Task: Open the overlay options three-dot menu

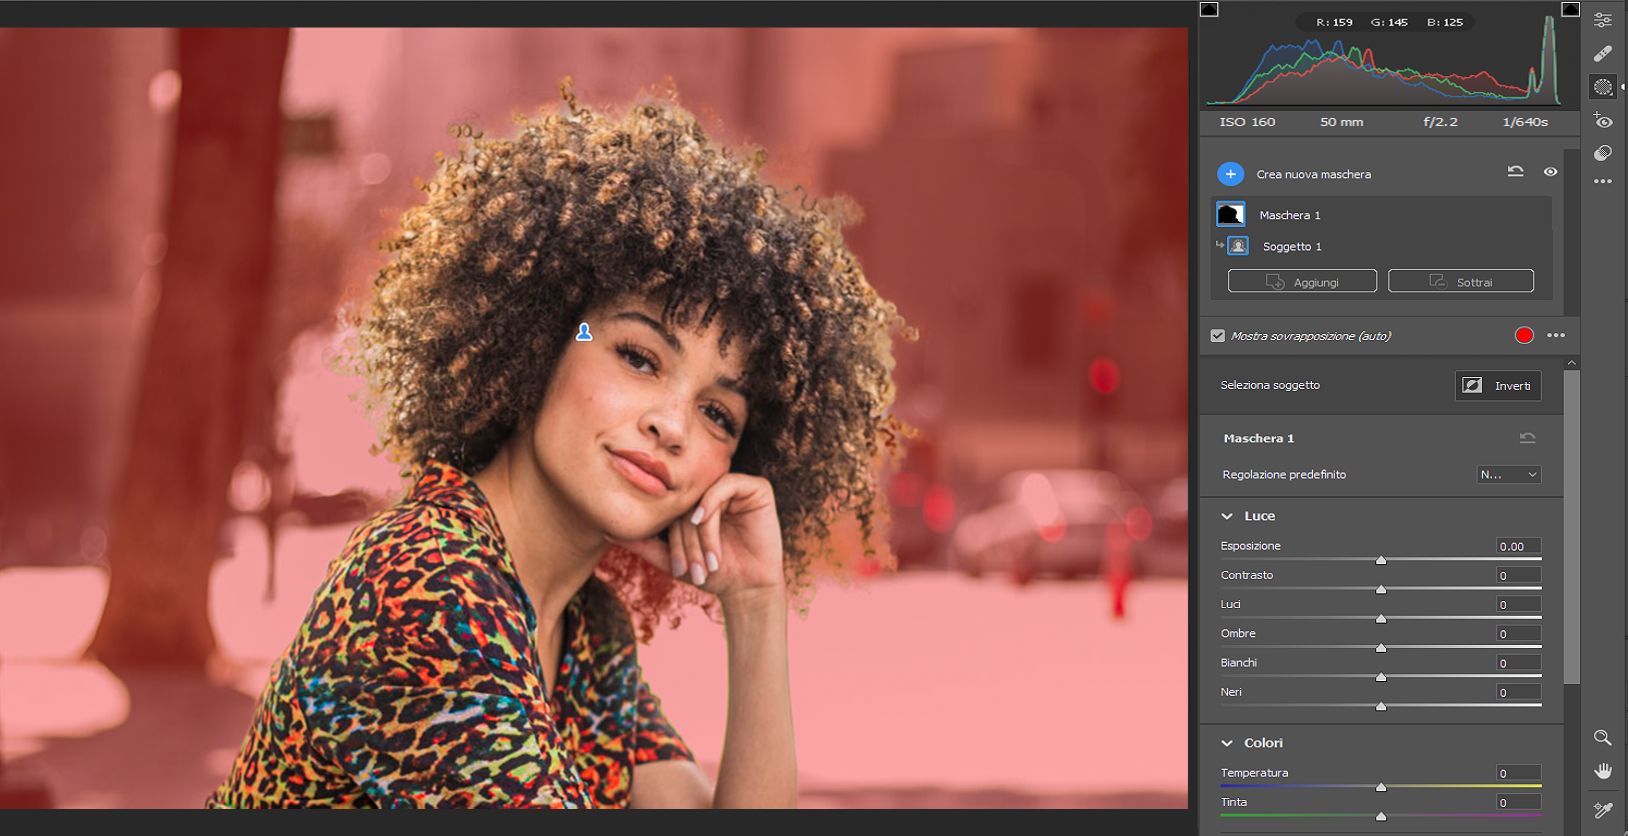Action: pos(1556,336)
